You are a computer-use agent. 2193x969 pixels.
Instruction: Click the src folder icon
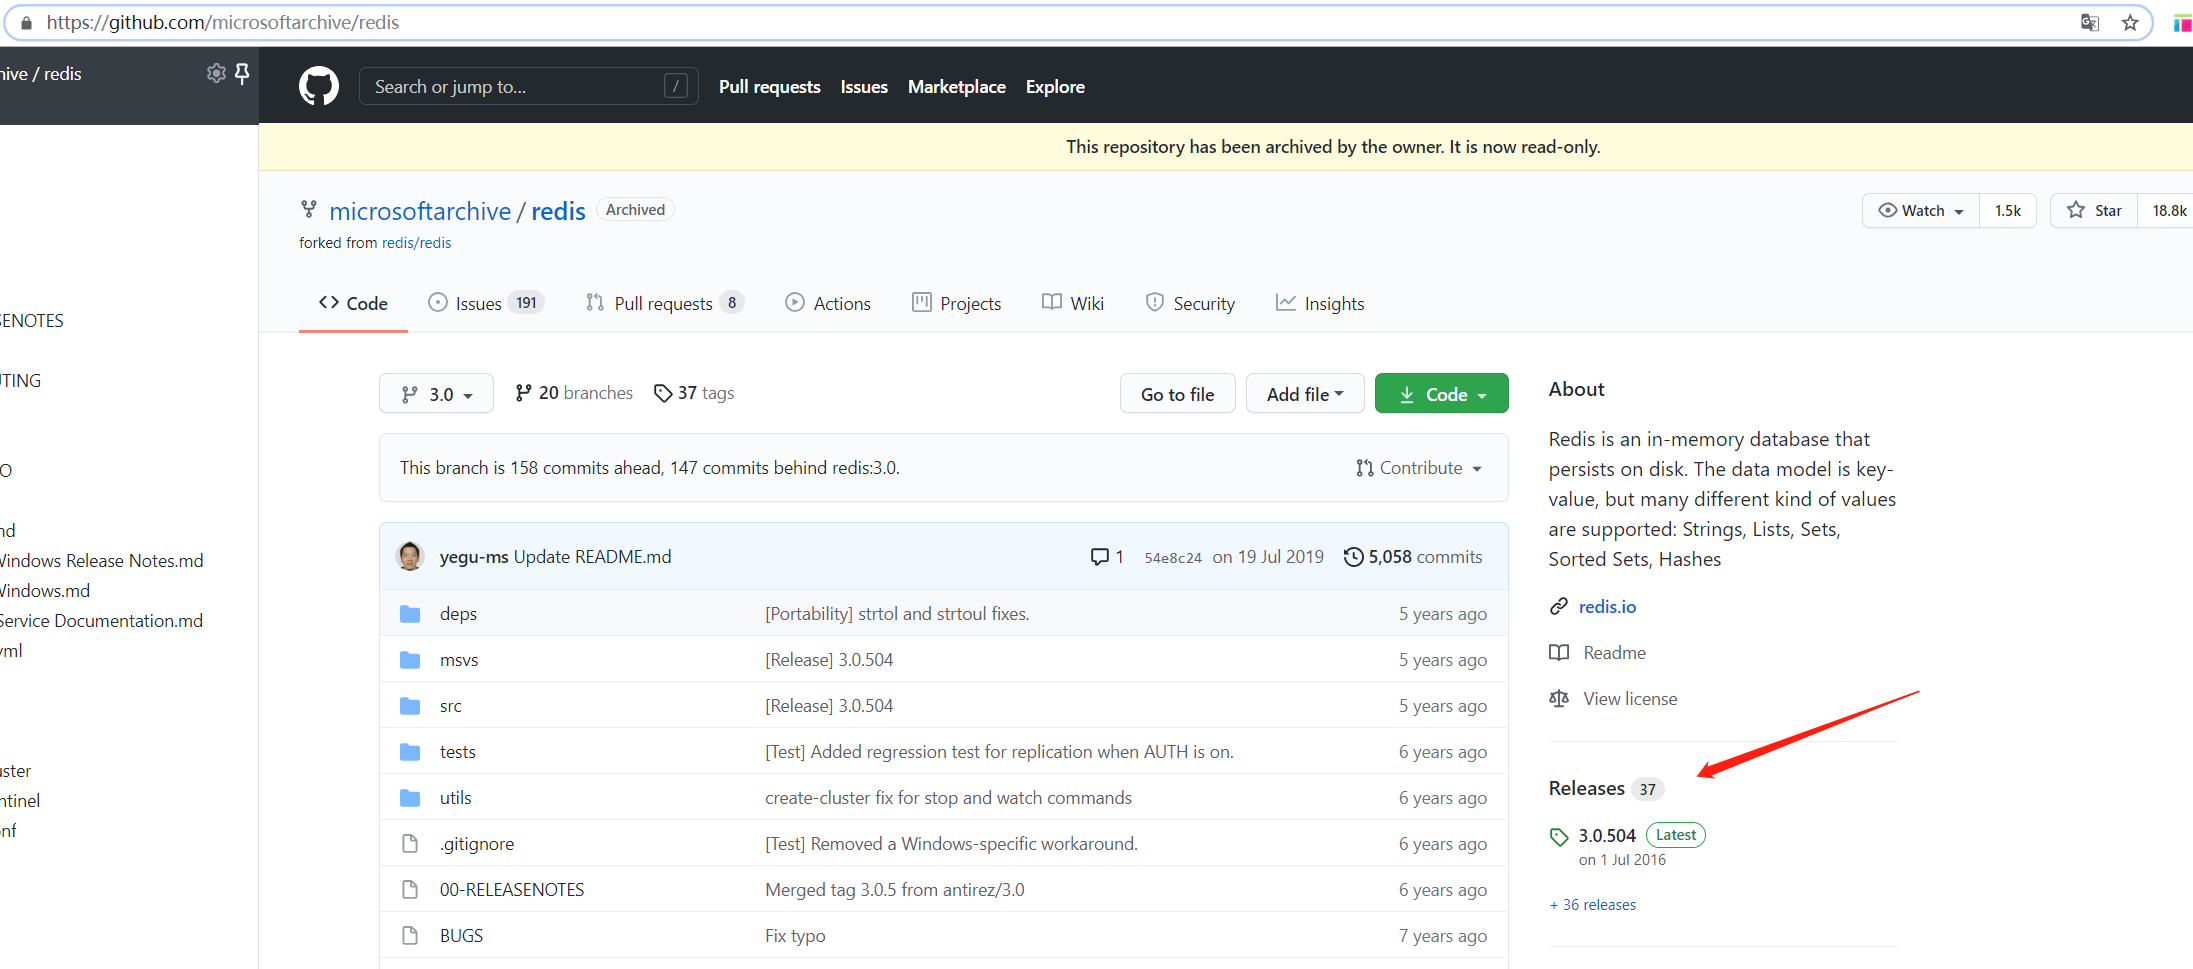click(x=410, y=705)
